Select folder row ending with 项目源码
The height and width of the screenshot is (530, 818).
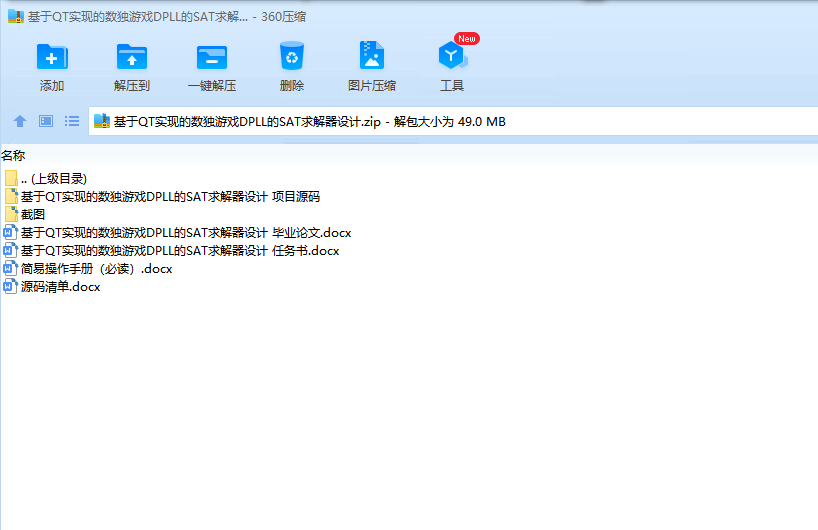(170, 197)
